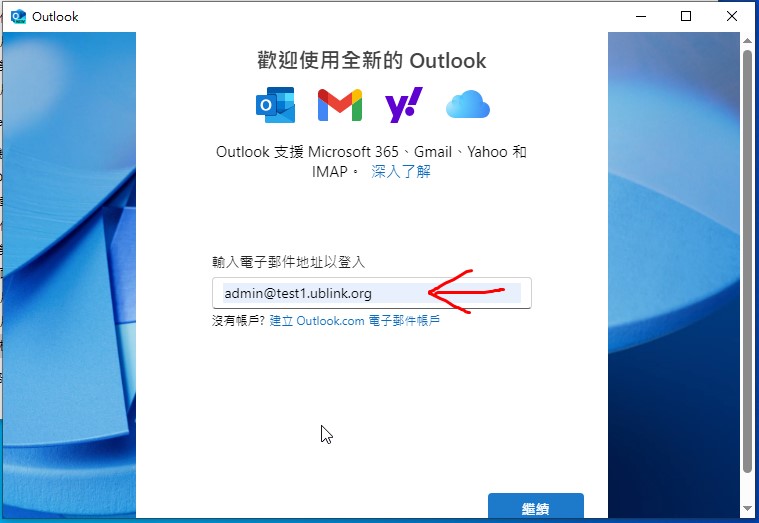Image resolution: width=759 pixels, height=523 pixels.
Task: Minimize the Outlook window
Action: coord(641,16)
